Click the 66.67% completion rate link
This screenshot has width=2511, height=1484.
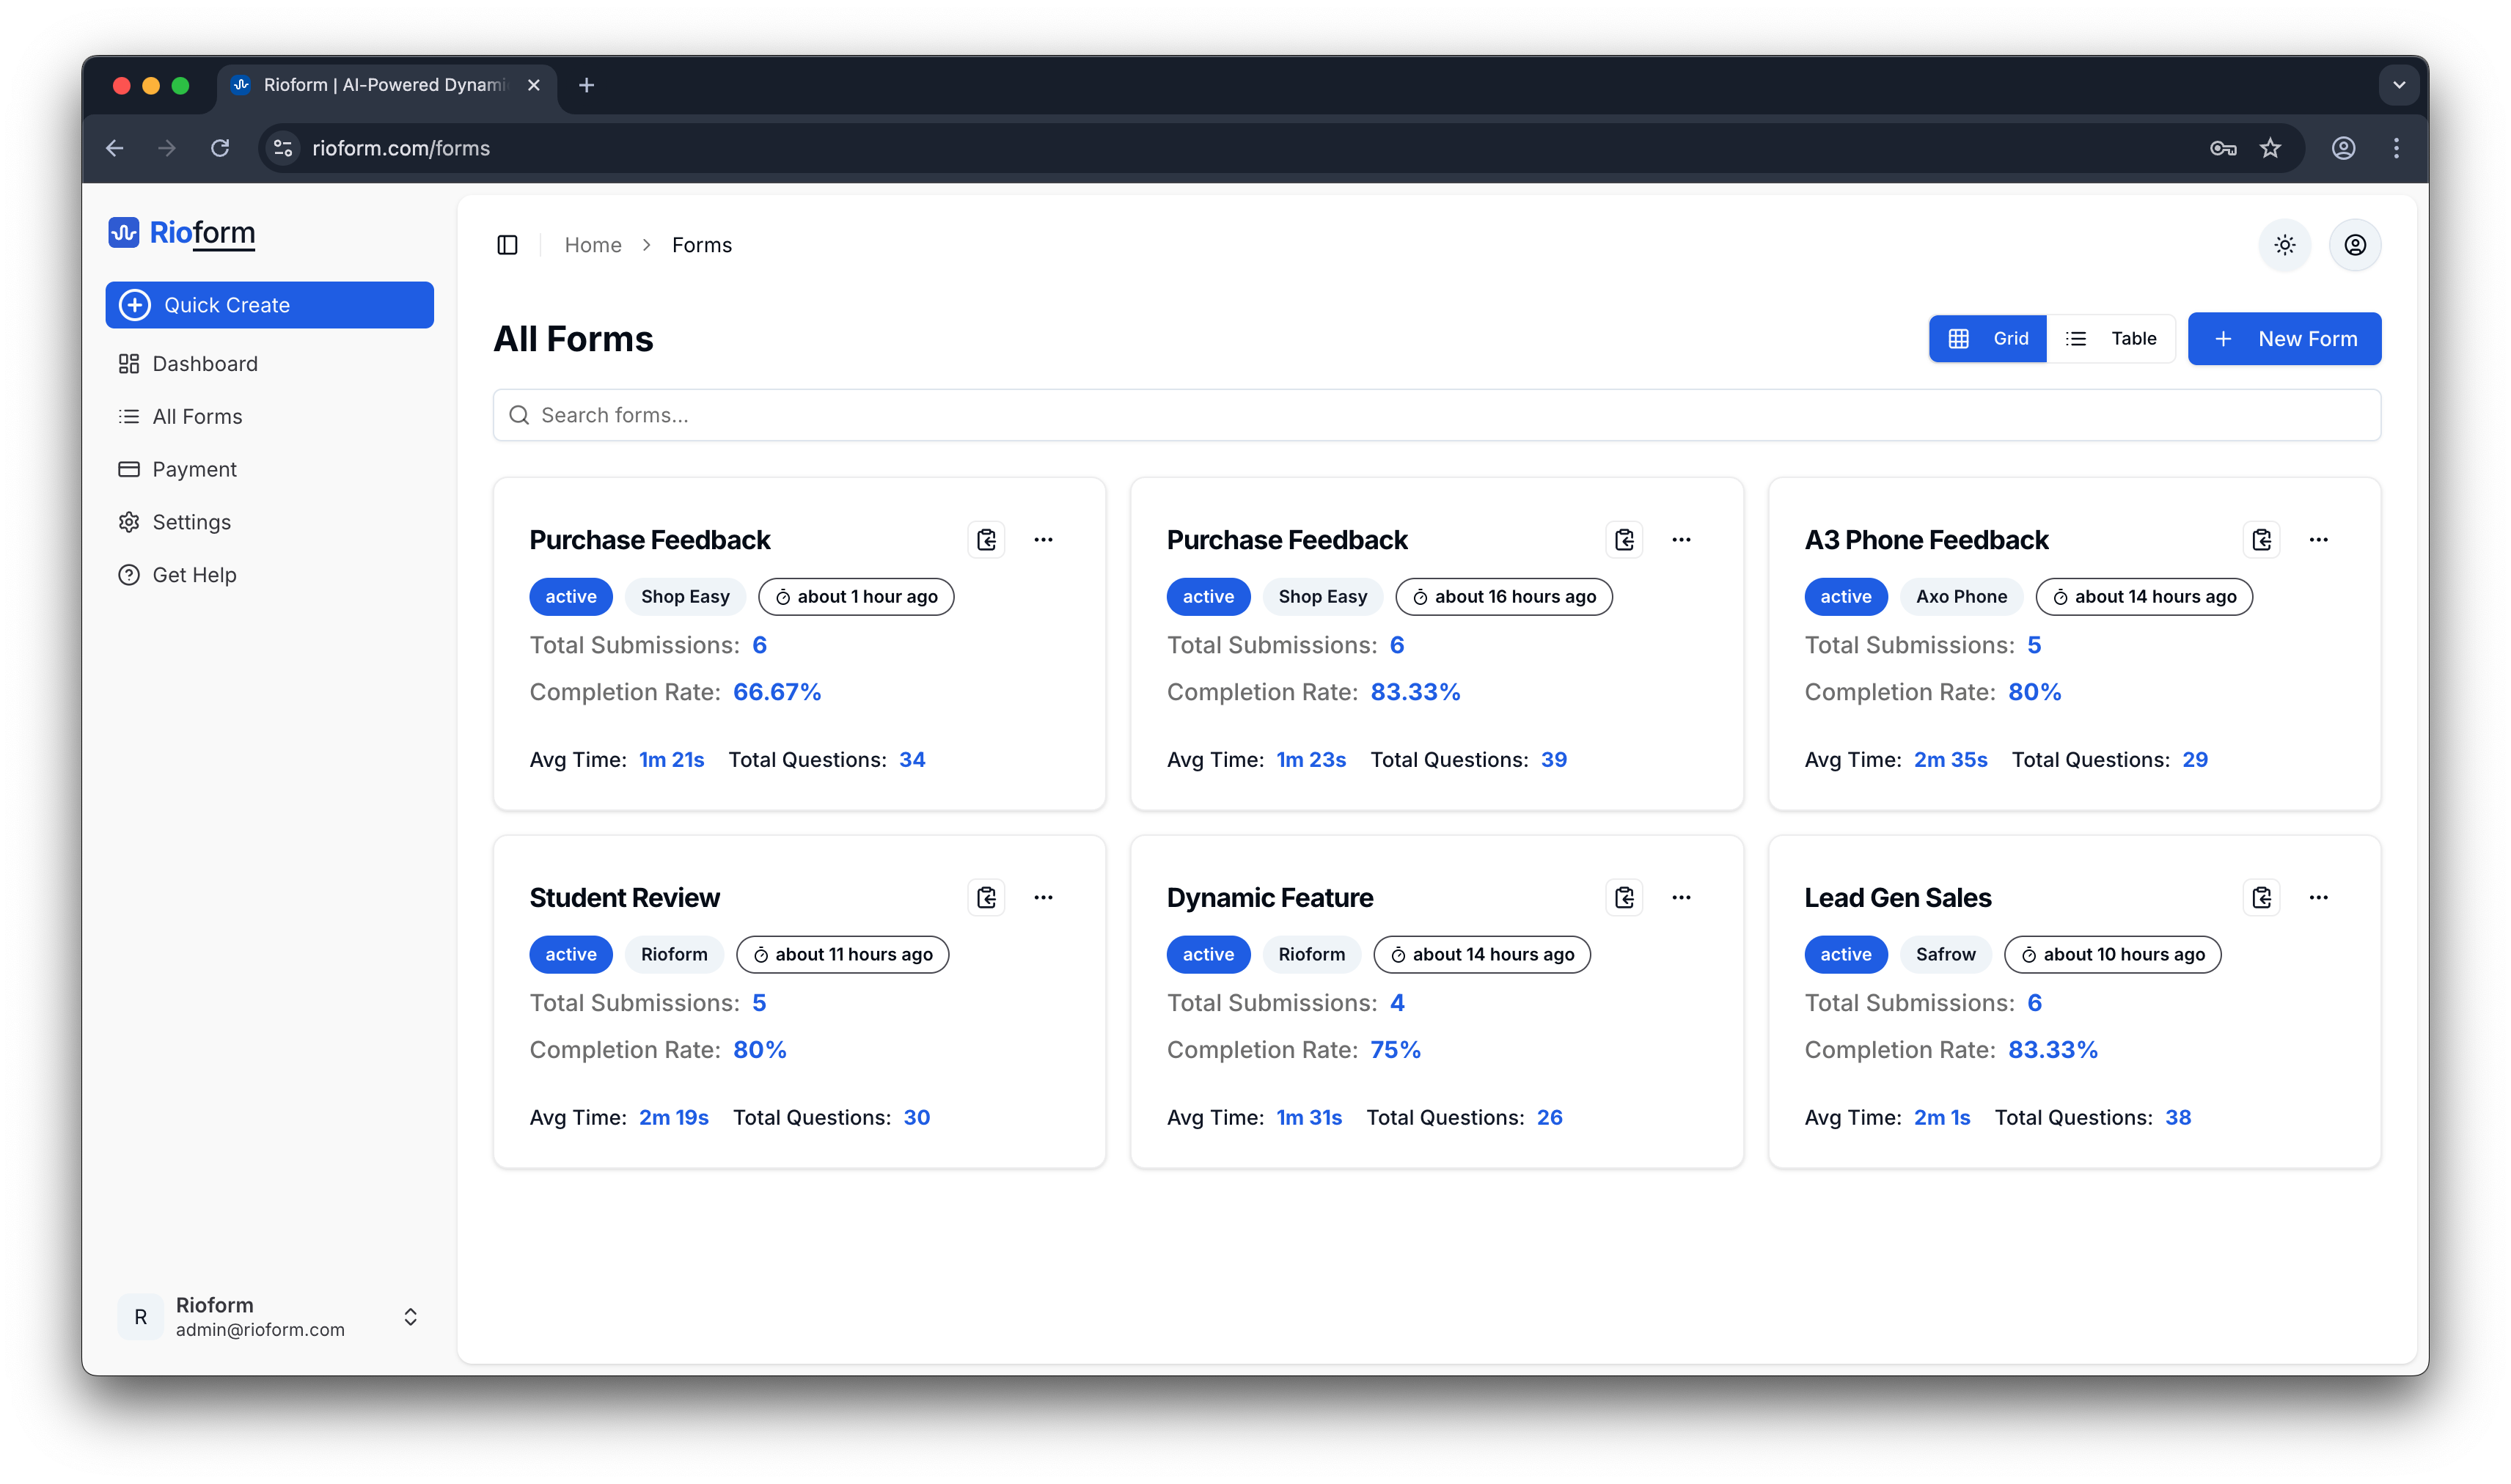777,691
